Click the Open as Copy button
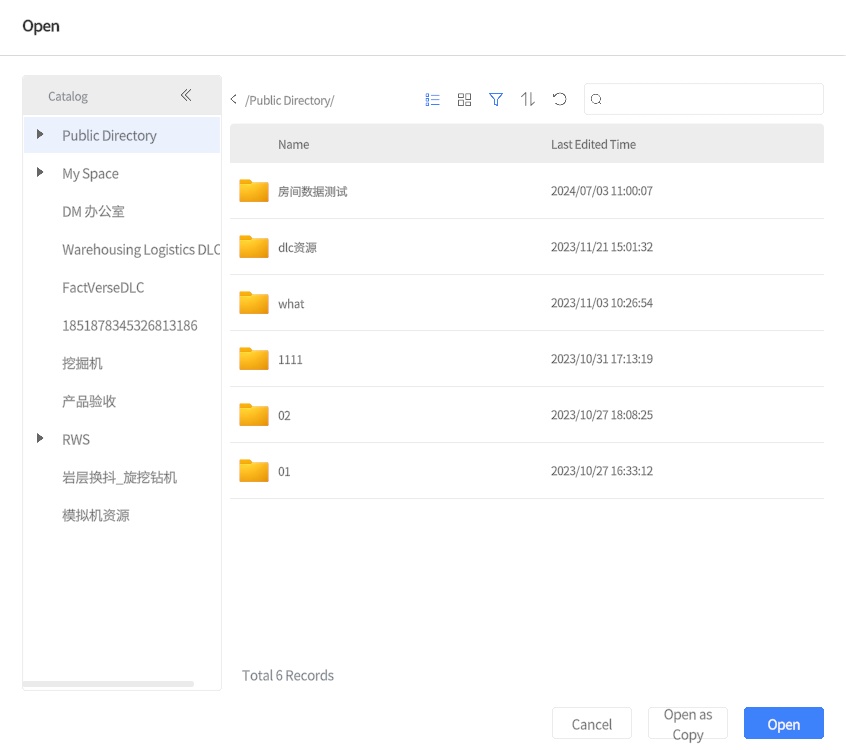Screen dimensions: 846x750 click(687, 723)
